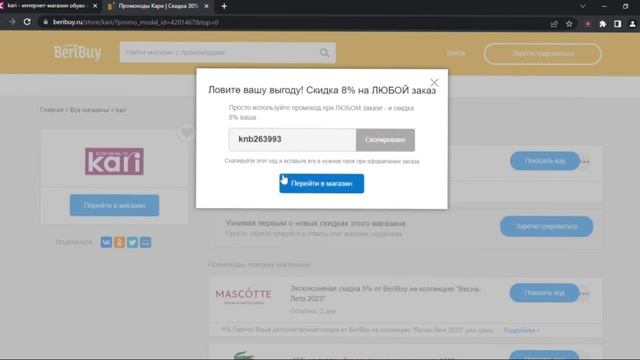Share via Odnoklassniki icon
This screenshot has width=640, height=360.
(119, 242)
